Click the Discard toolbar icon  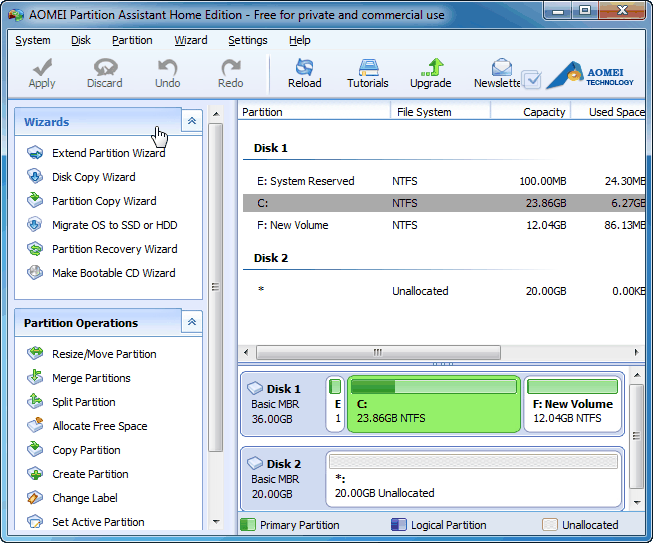pyautogui.click(x=105, y=67)
